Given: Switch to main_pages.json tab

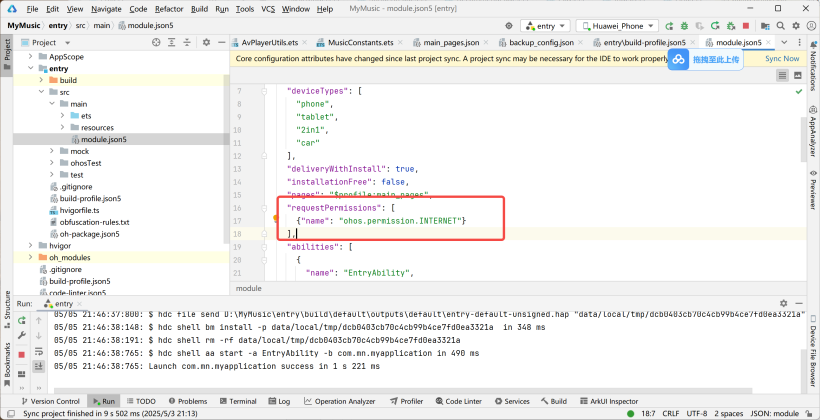Looking at the screenshot, I should [451, 42].
